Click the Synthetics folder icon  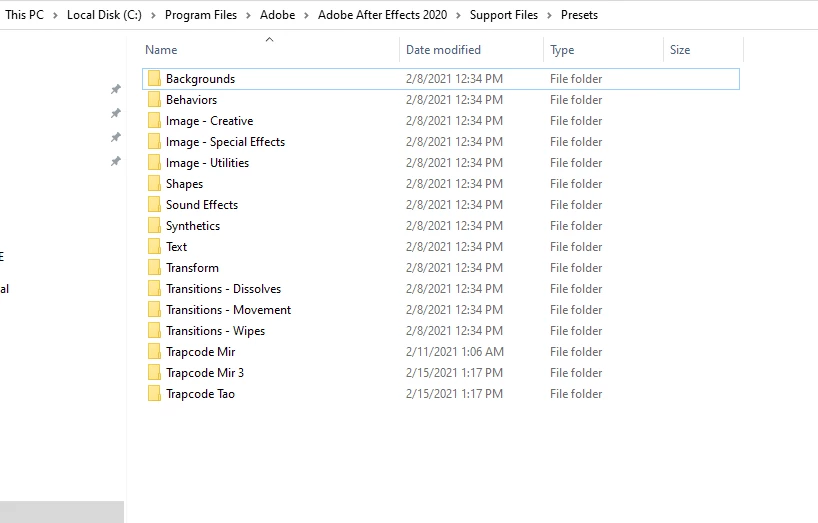pos(154,225)
